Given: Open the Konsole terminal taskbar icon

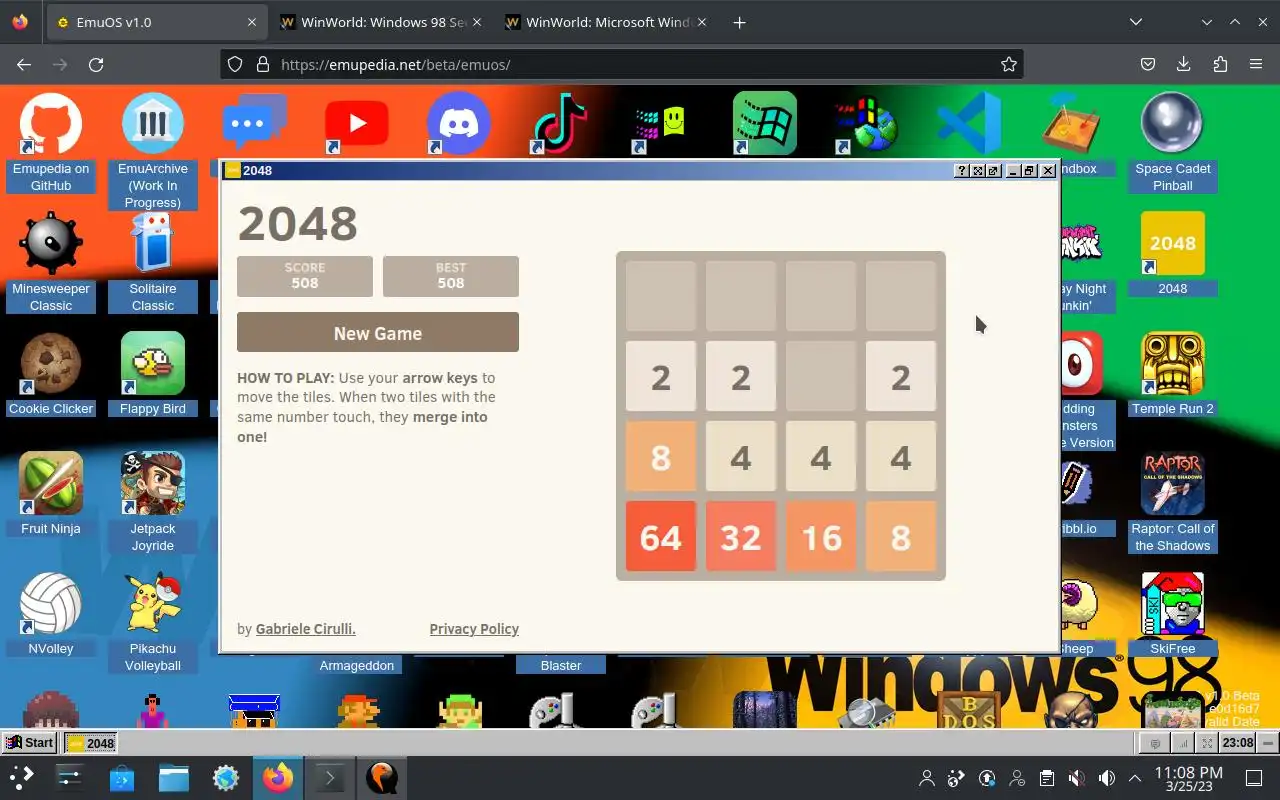Looking at the screenshot, I should pos(330,778).
